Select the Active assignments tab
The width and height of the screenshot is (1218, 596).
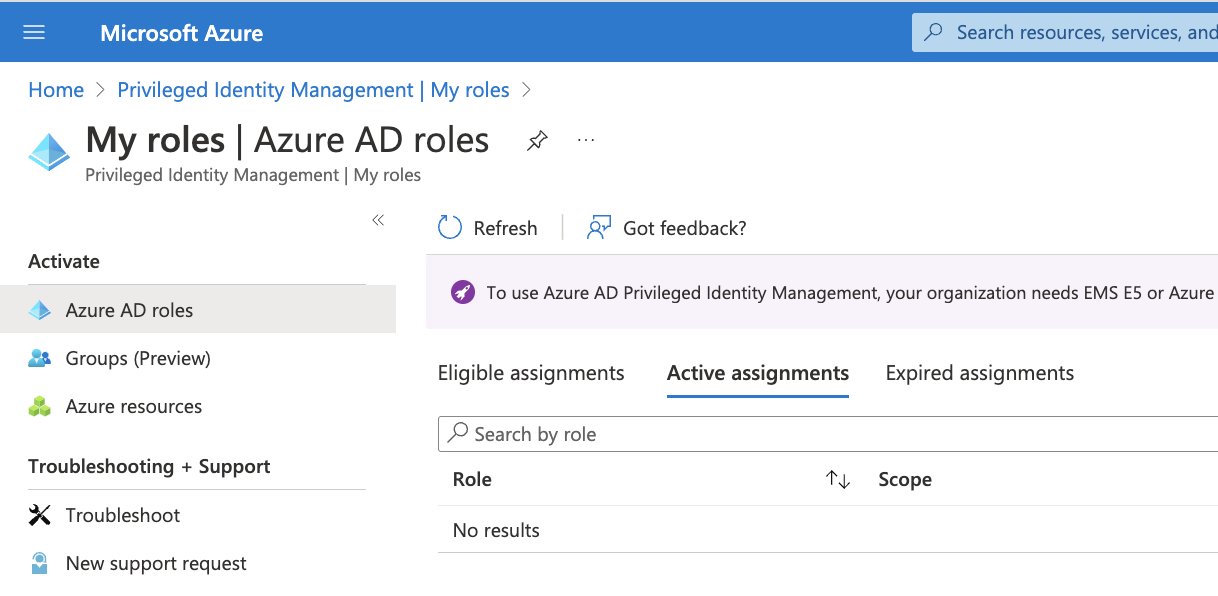pos(758,373)
